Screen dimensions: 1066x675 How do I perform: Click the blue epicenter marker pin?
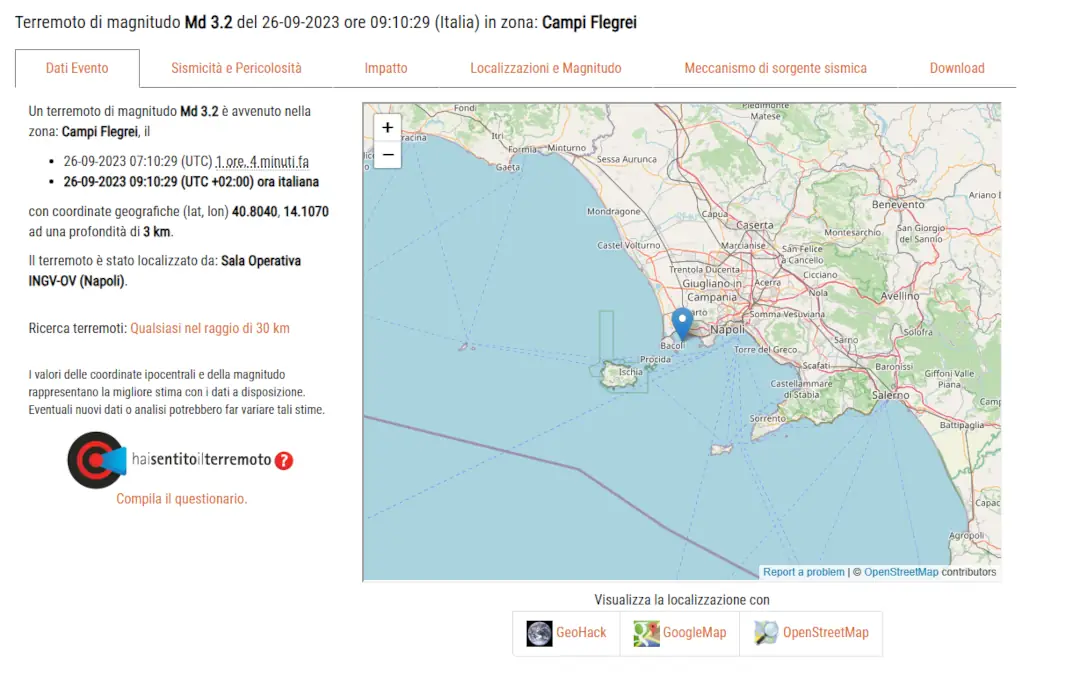[682, 323]
